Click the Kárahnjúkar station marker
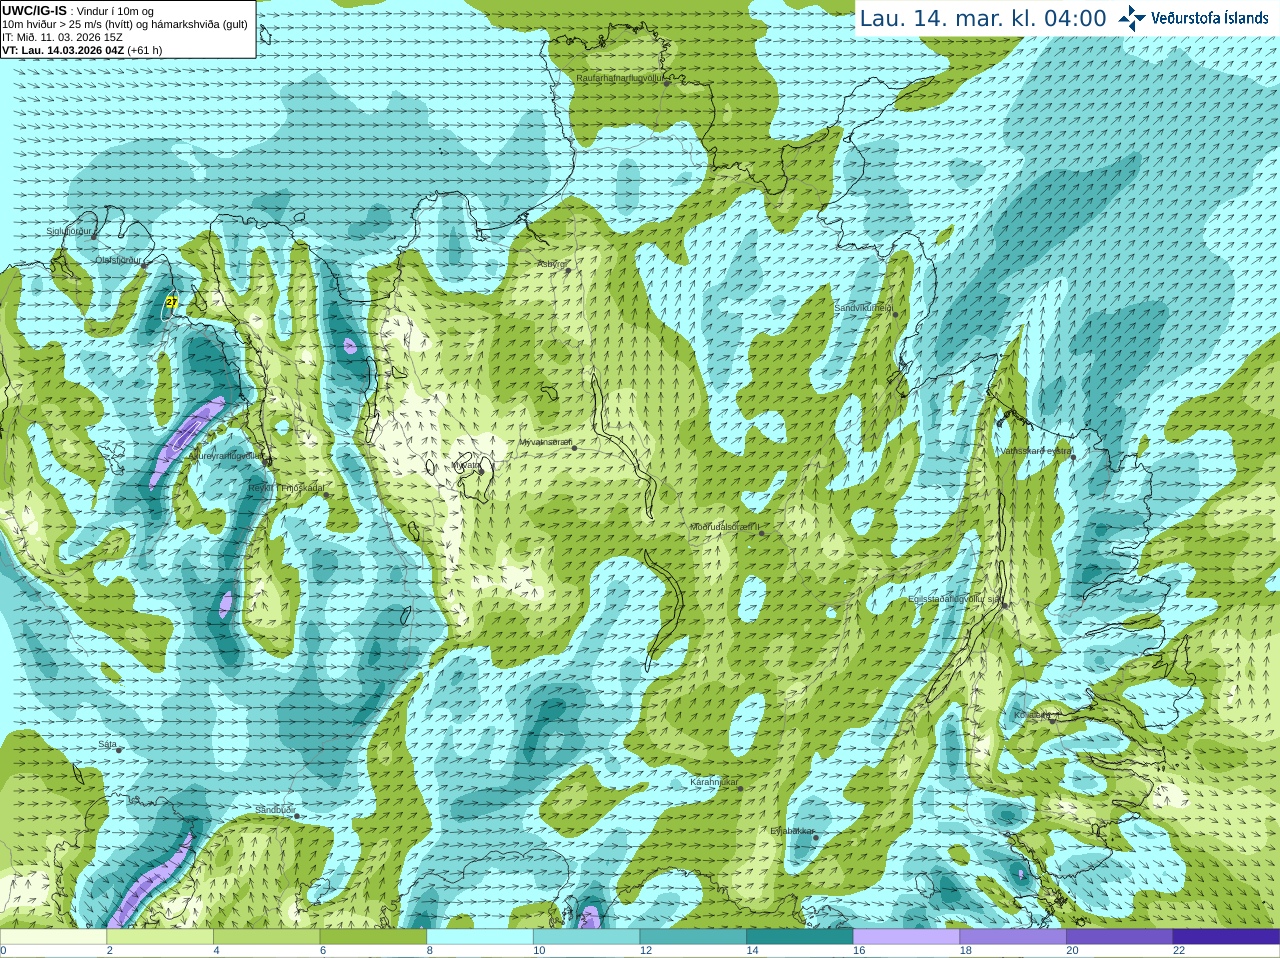The height and width of the screenshot is (958, 1280). click(741, 788)
